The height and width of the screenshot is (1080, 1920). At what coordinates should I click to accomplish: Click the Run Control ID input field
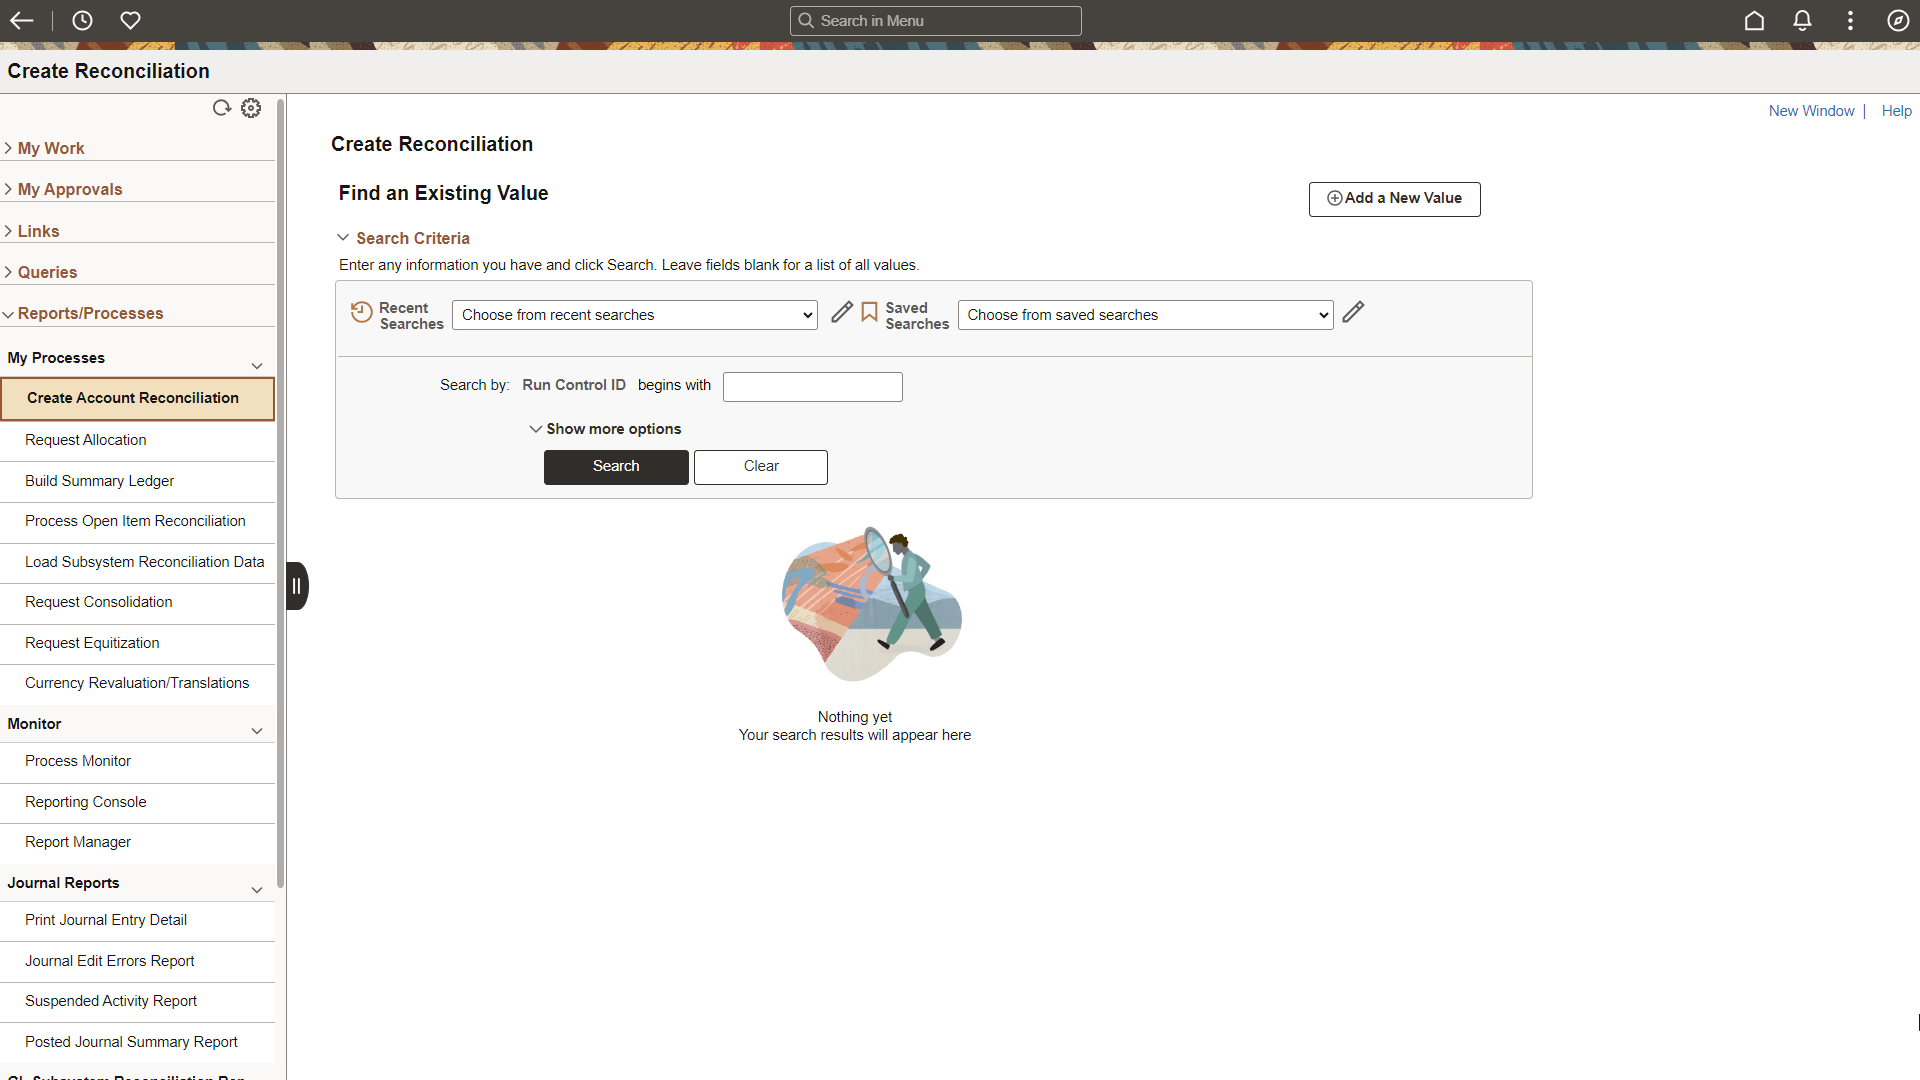(814, 385)
